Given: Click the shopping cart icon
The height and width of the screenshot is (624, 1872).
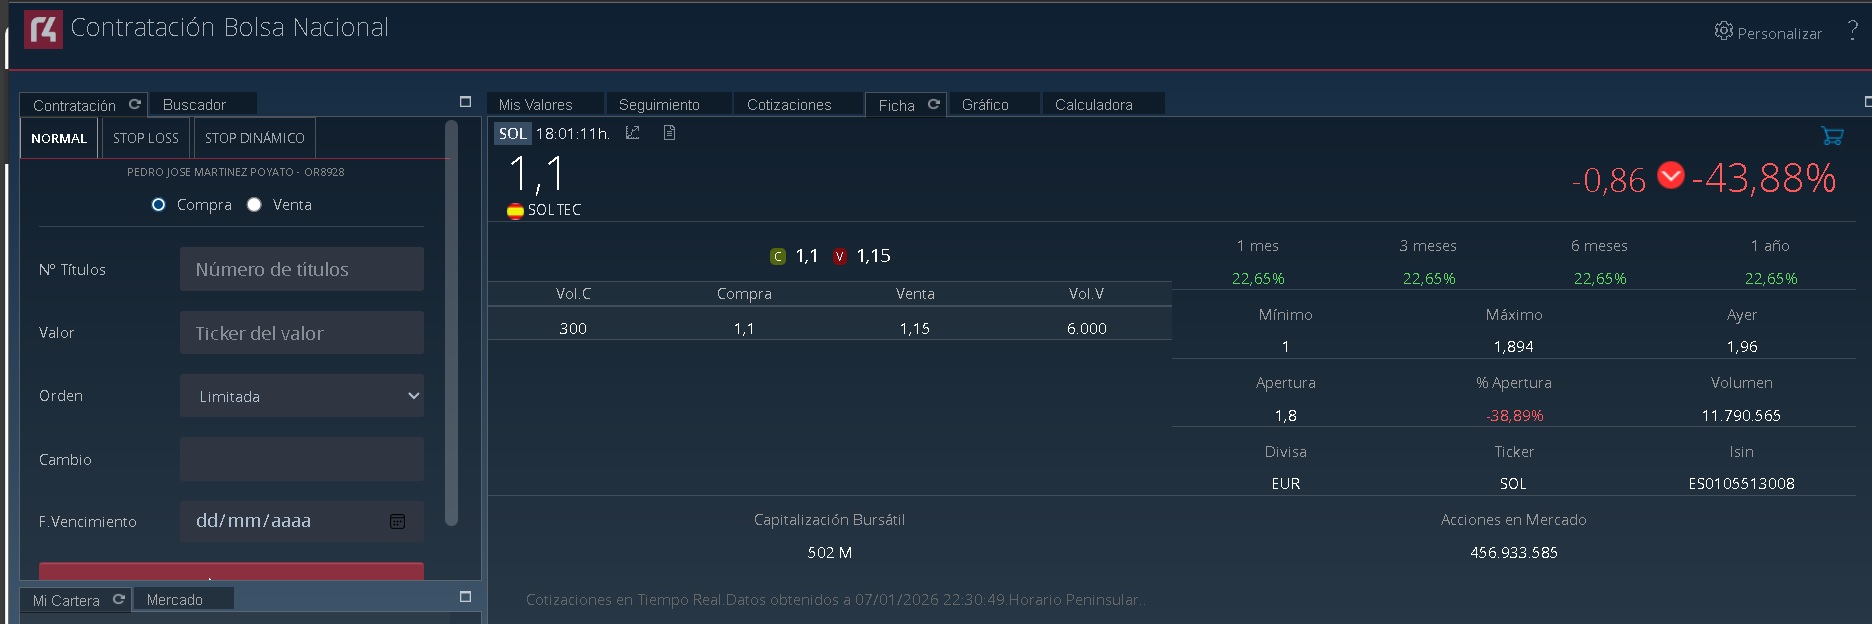Looking at the screenshot, I should coord(1832,135).
